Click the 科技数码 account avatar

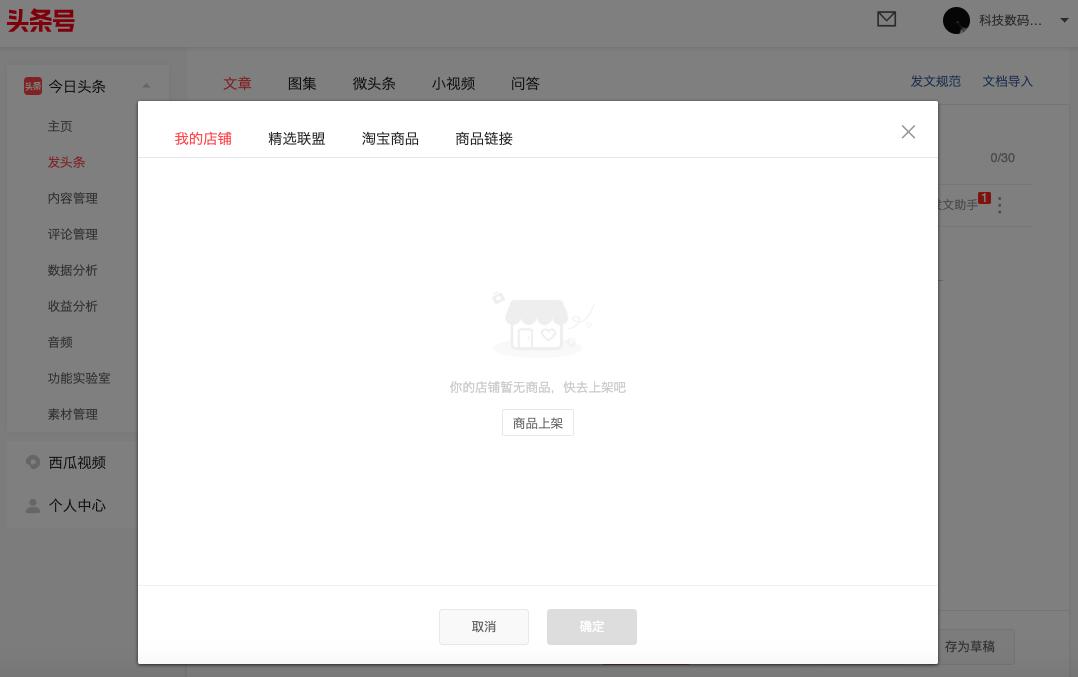pos(956,20)
